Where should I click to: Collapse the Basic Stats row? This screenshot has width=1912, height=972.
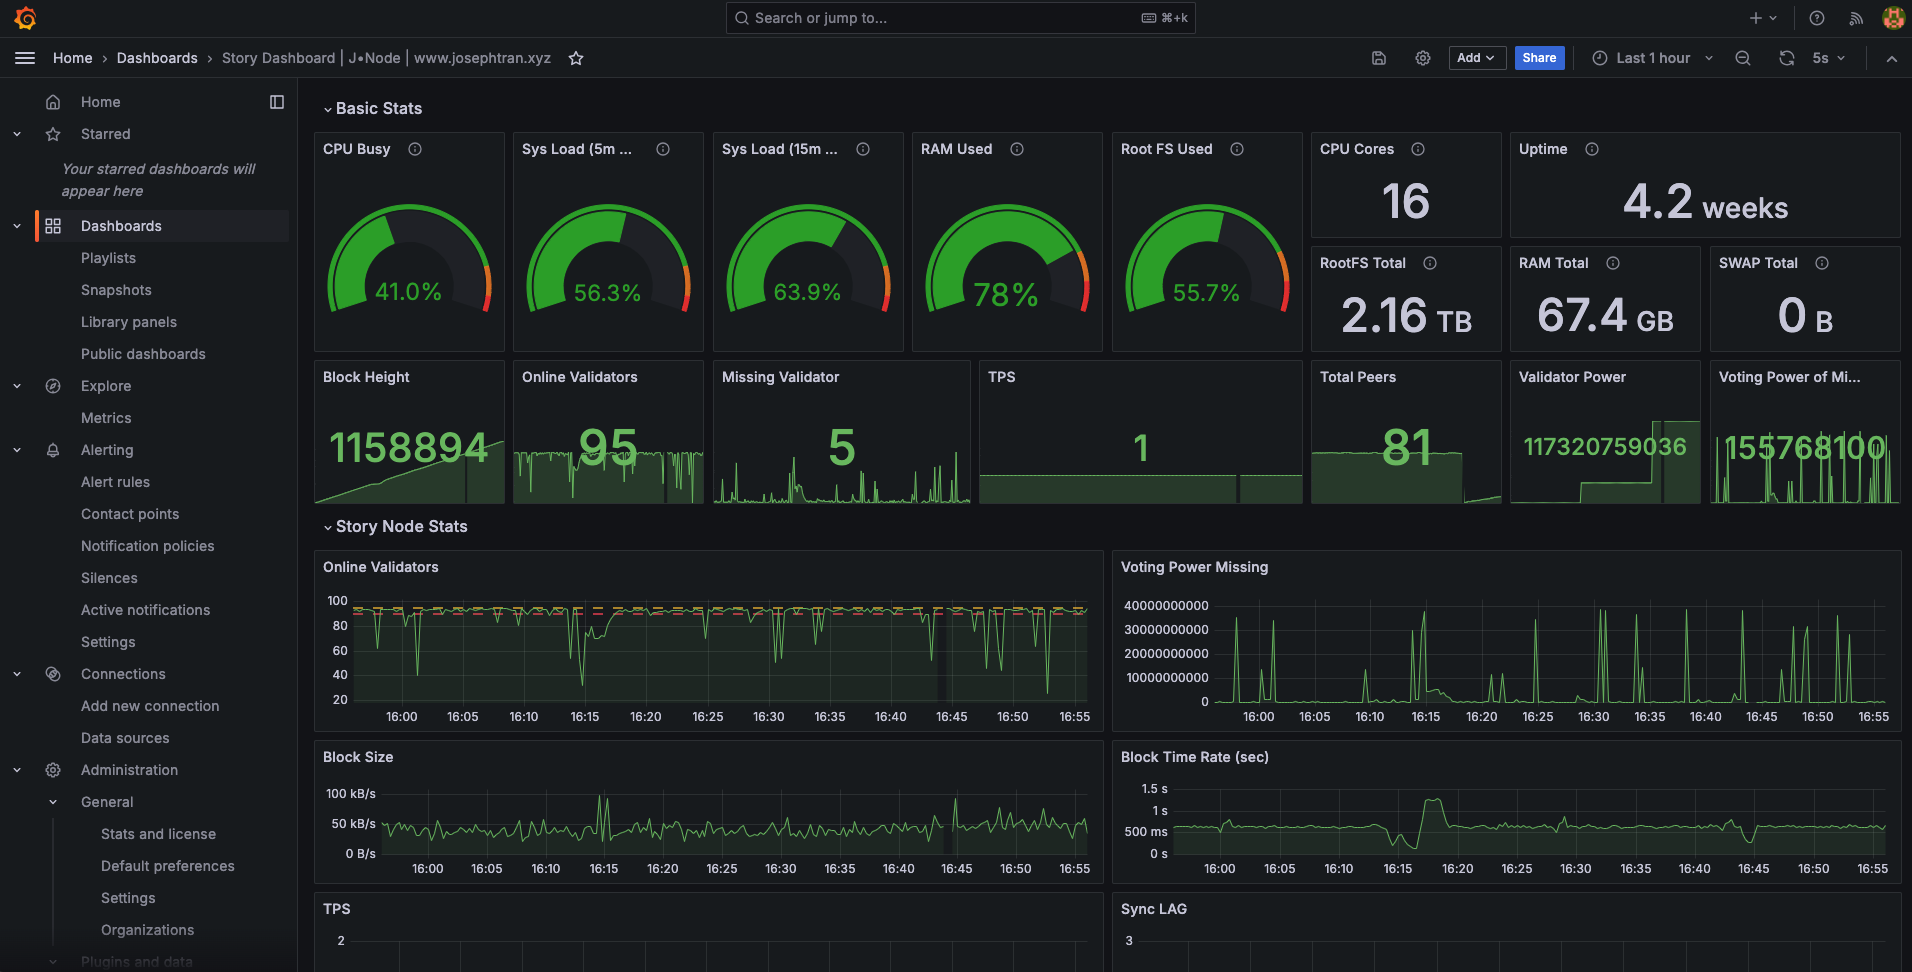[372, 108]
